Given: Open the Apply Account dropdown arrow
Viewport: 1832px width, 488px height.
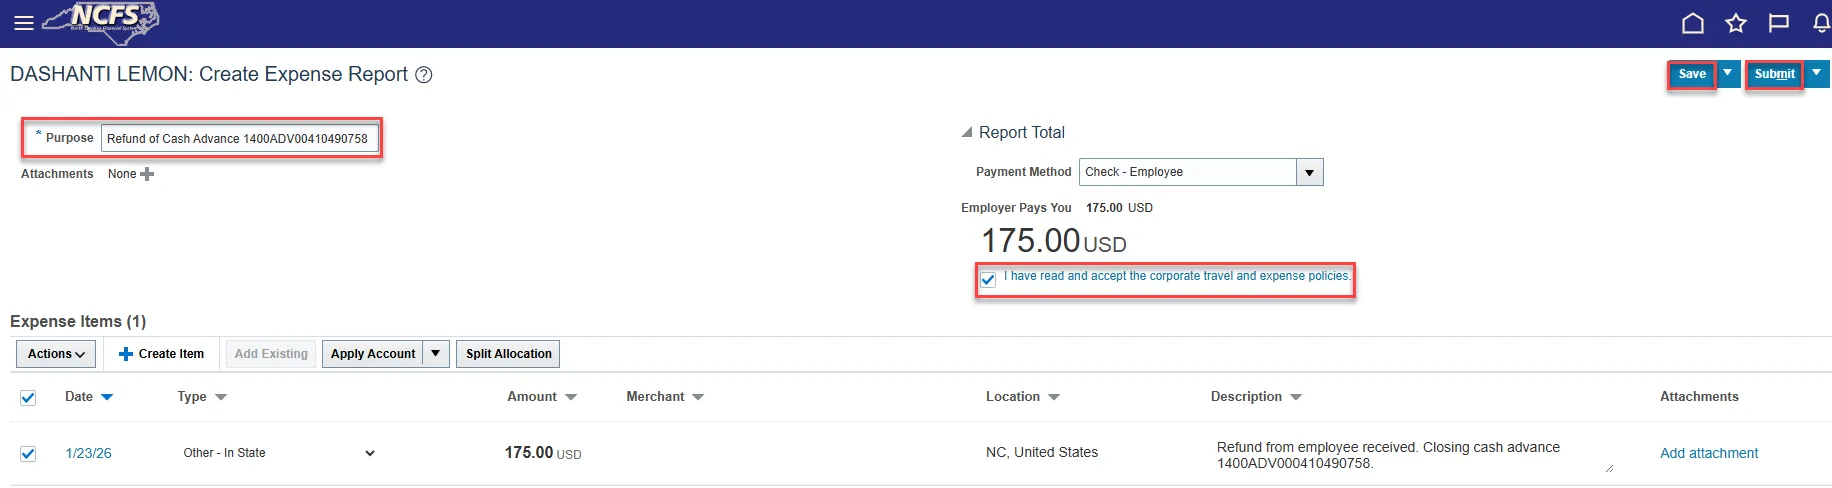Looking at the screenshot, I should [436, 354].
